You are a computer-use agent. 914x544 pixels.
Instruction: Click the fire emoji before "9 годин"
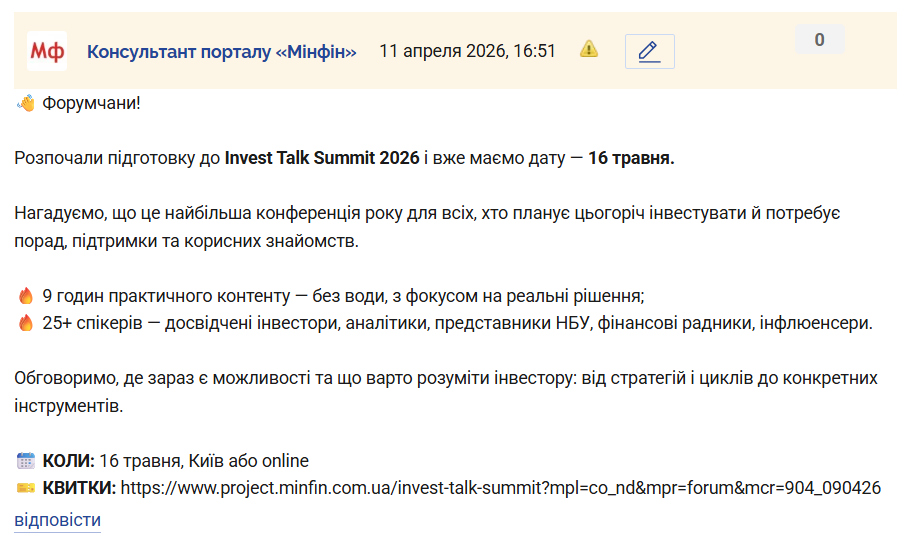tap(26, 296)
